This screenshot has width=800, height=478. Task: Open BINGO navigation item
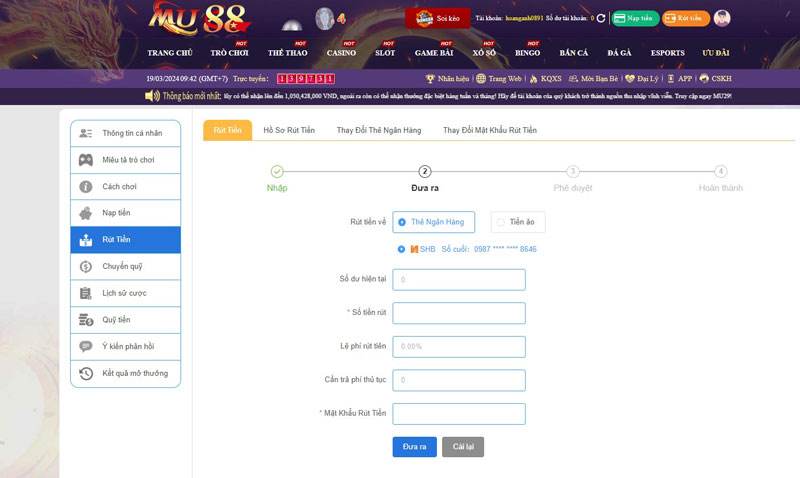(x=527, y=53)
